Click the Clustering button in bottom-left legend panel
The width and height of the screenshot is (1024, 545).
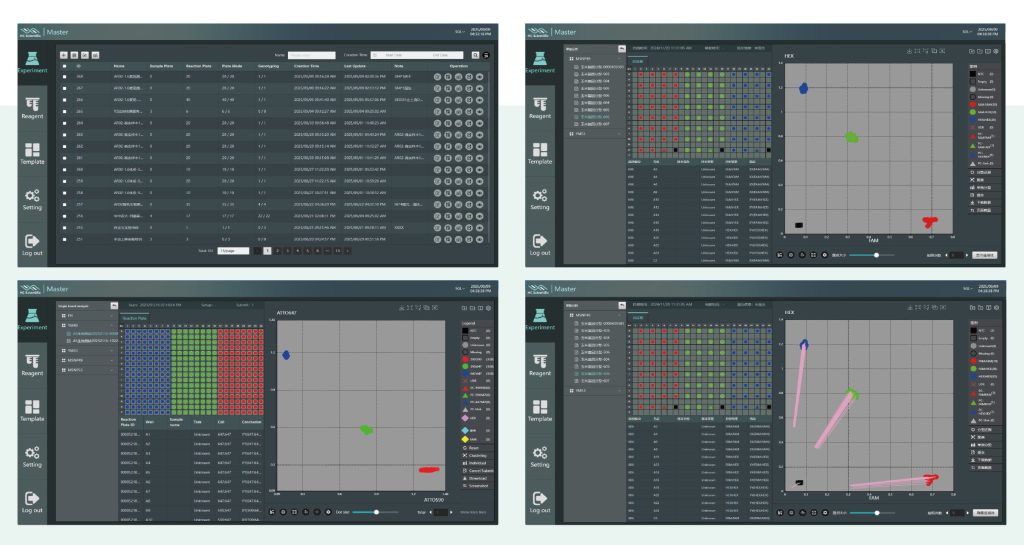477,456
